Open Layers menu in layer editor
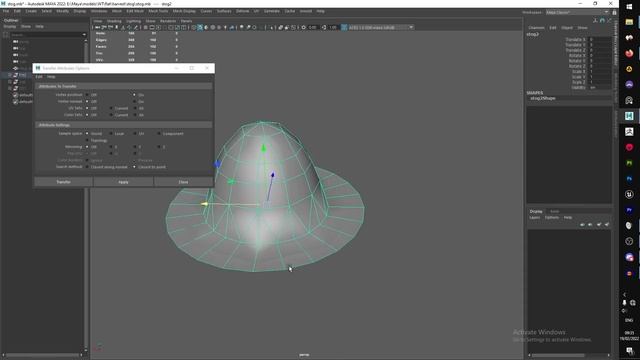640x360 pixels. tap(535, 218)
